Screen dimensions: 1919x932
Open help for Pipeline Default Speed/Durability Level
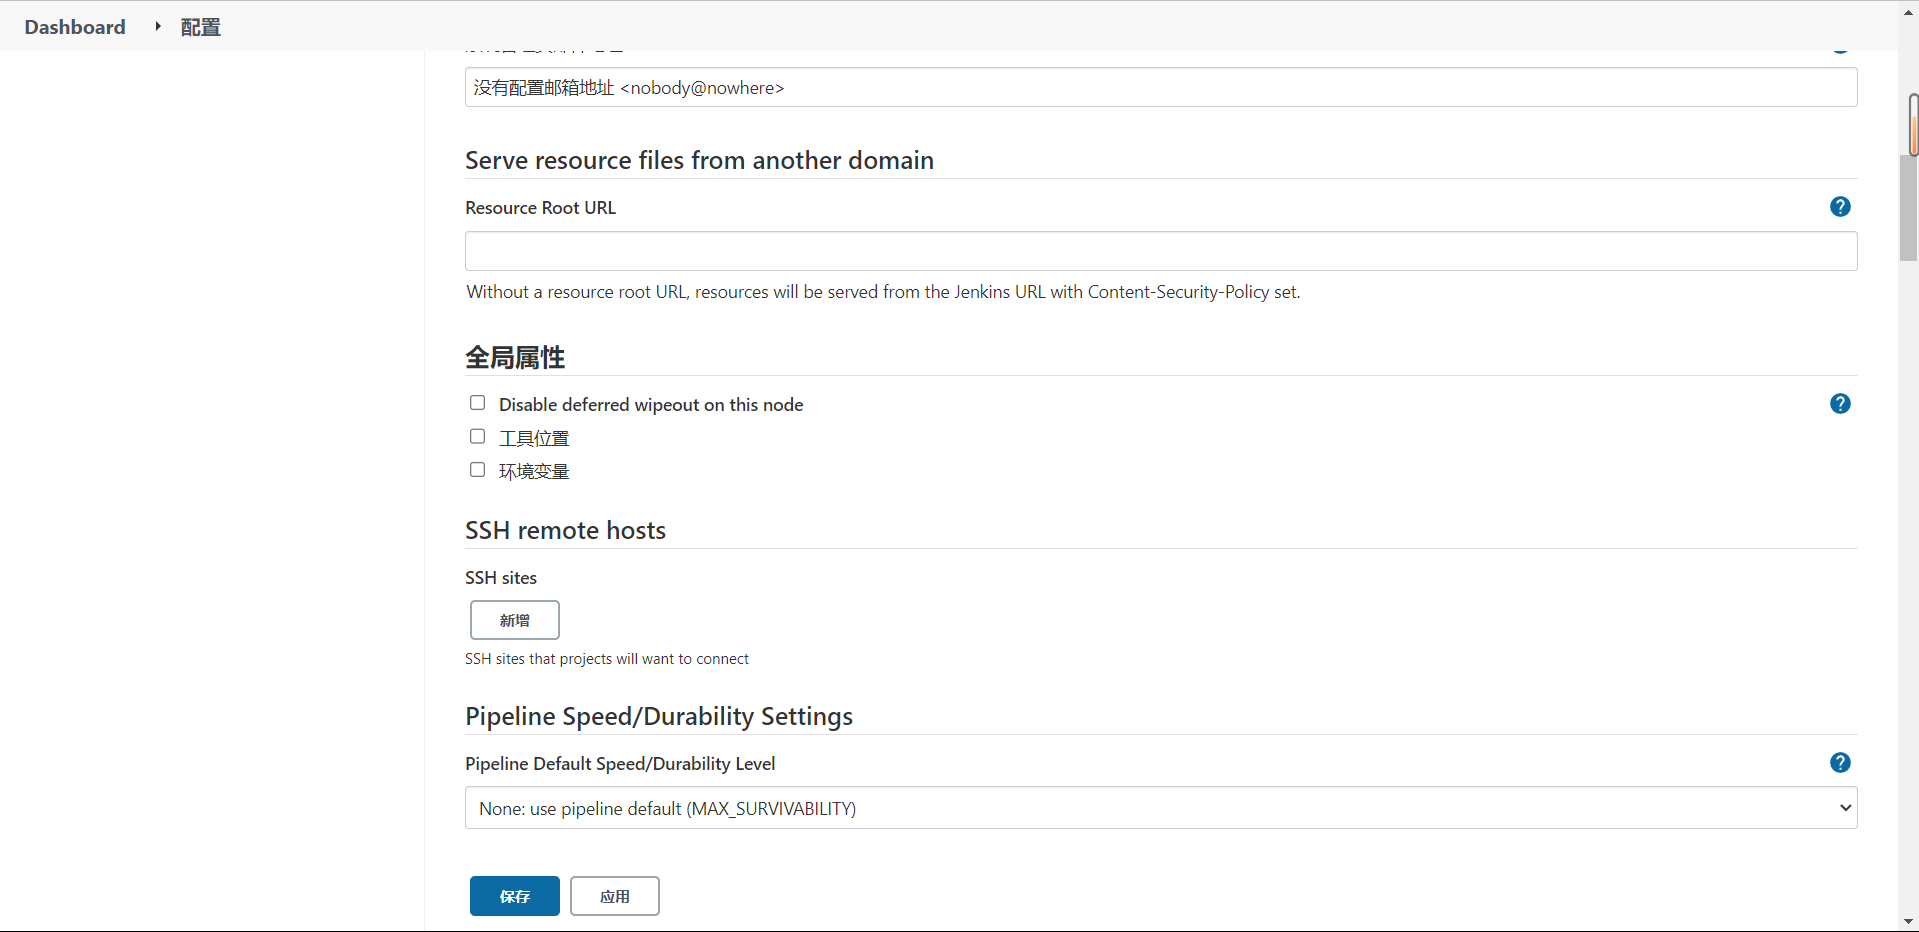point(1840,763)
